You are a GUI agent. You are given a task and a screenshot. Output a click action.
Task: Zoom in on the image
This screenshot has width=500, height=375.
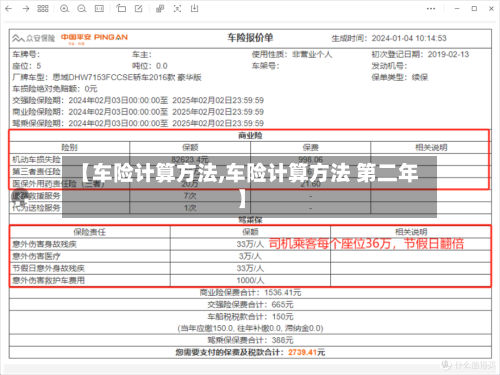tap(64, 9)
